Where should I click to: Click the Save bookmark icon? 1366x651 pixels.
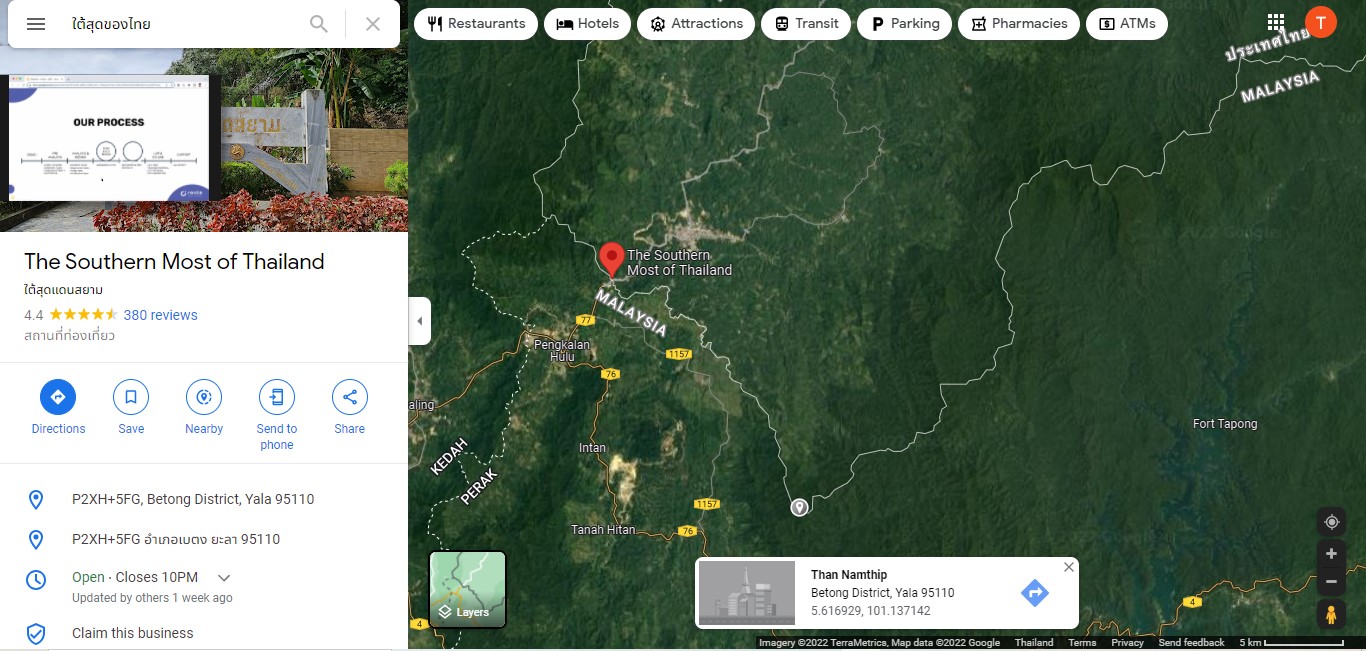pos(131,397)
